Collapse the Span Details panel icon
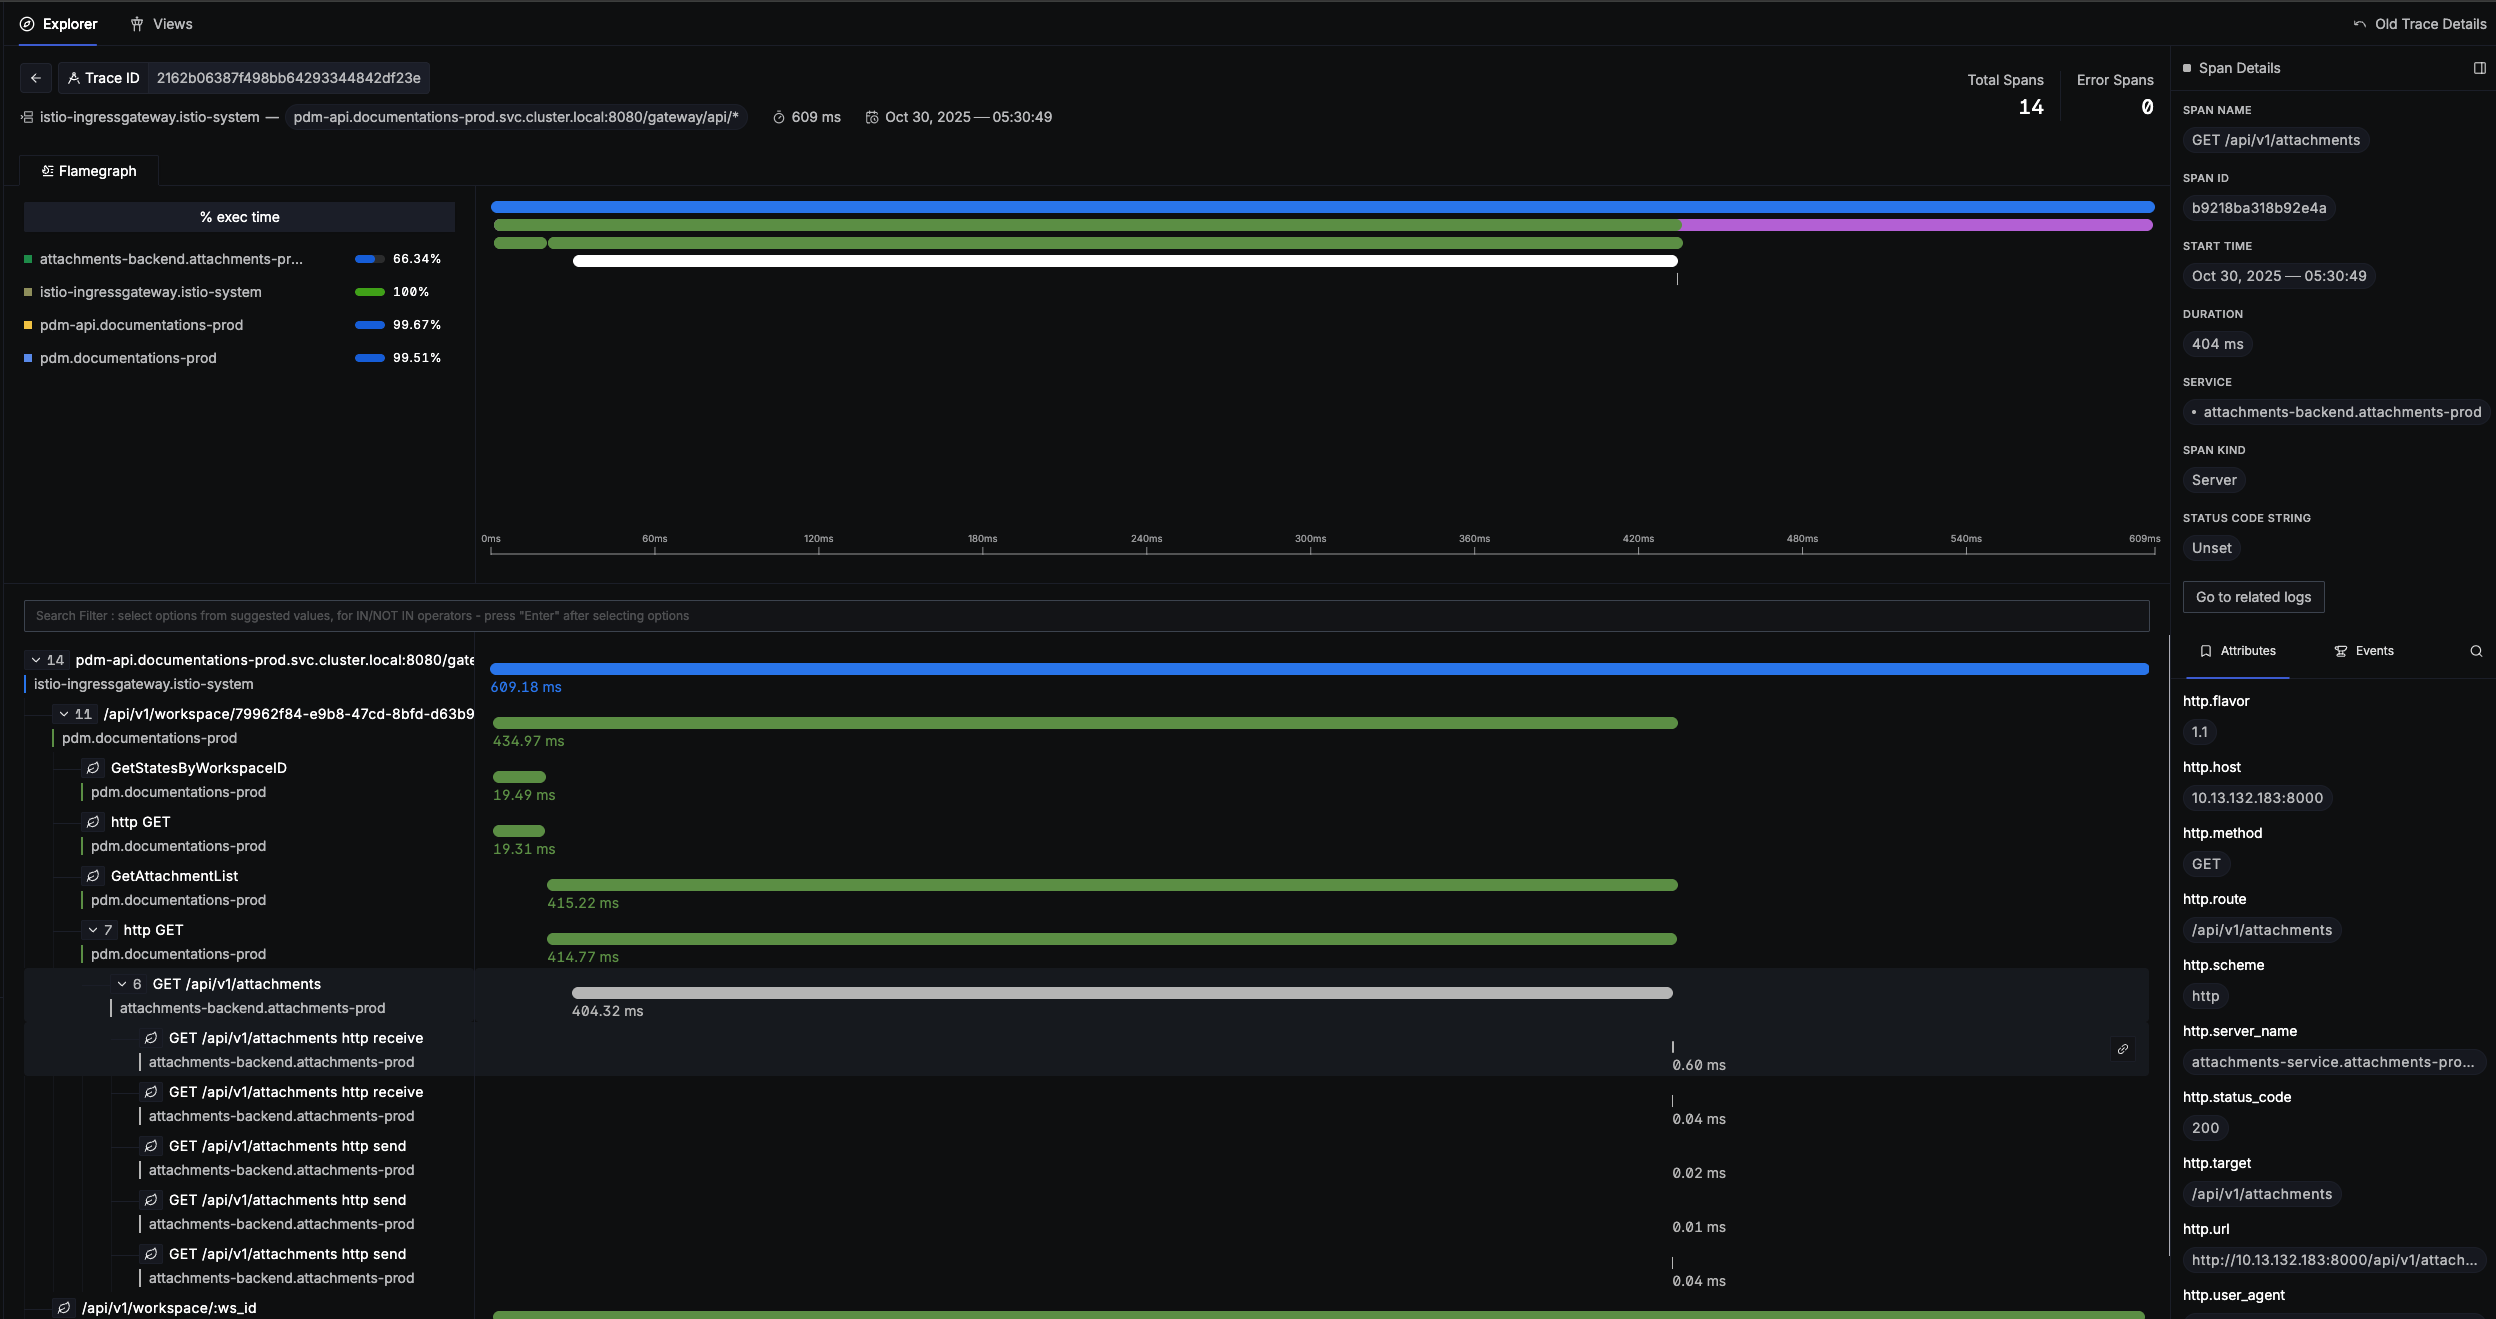 (2479, 68)
